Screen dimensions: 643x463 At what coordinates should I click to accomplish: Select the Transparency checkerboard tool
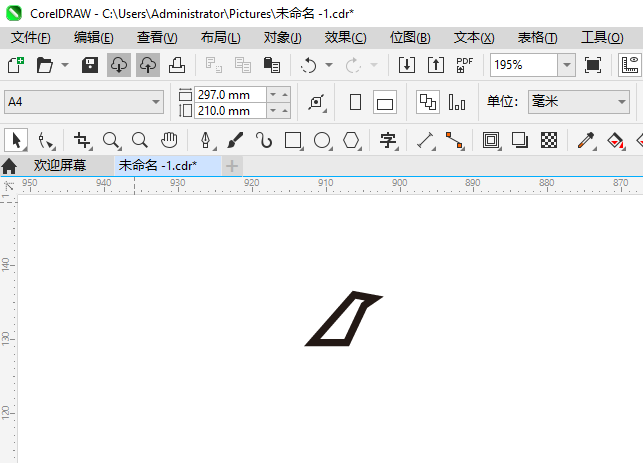tap(549, 140)
